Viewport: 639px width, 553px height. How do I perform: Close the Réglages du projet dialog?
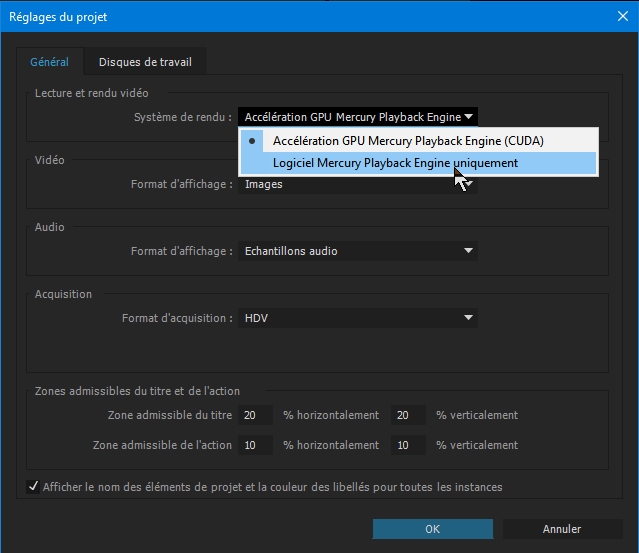click(x=623, y=16)
